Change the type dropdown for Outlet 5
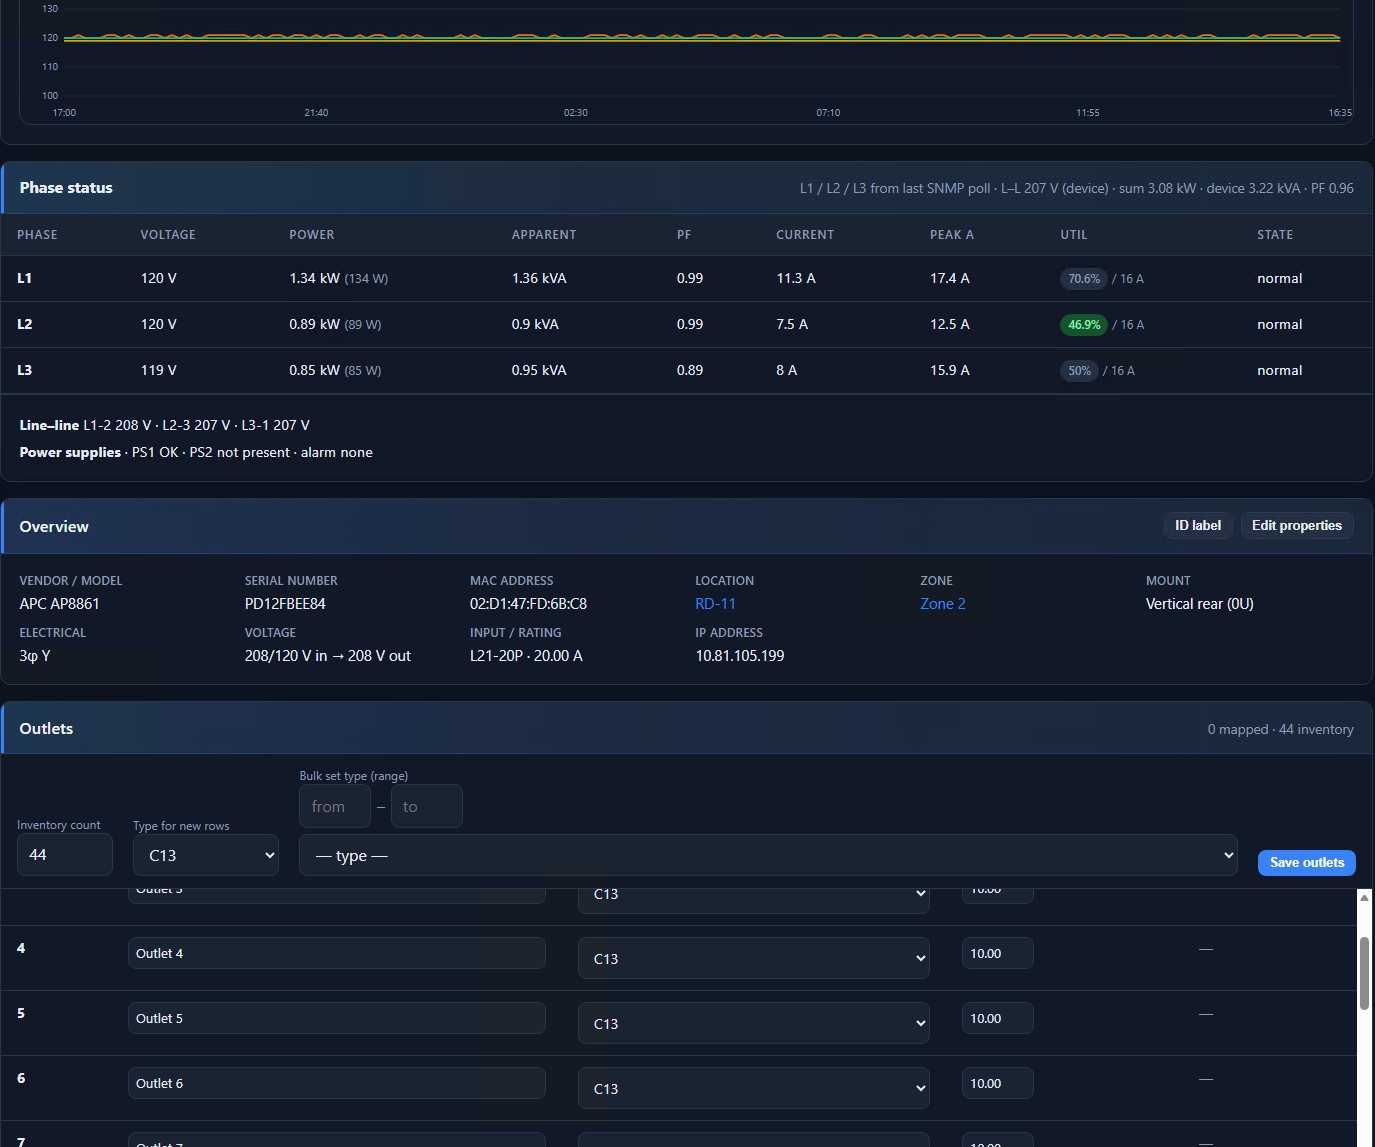1375x1147 pixels. click(x=754, y=1023)
